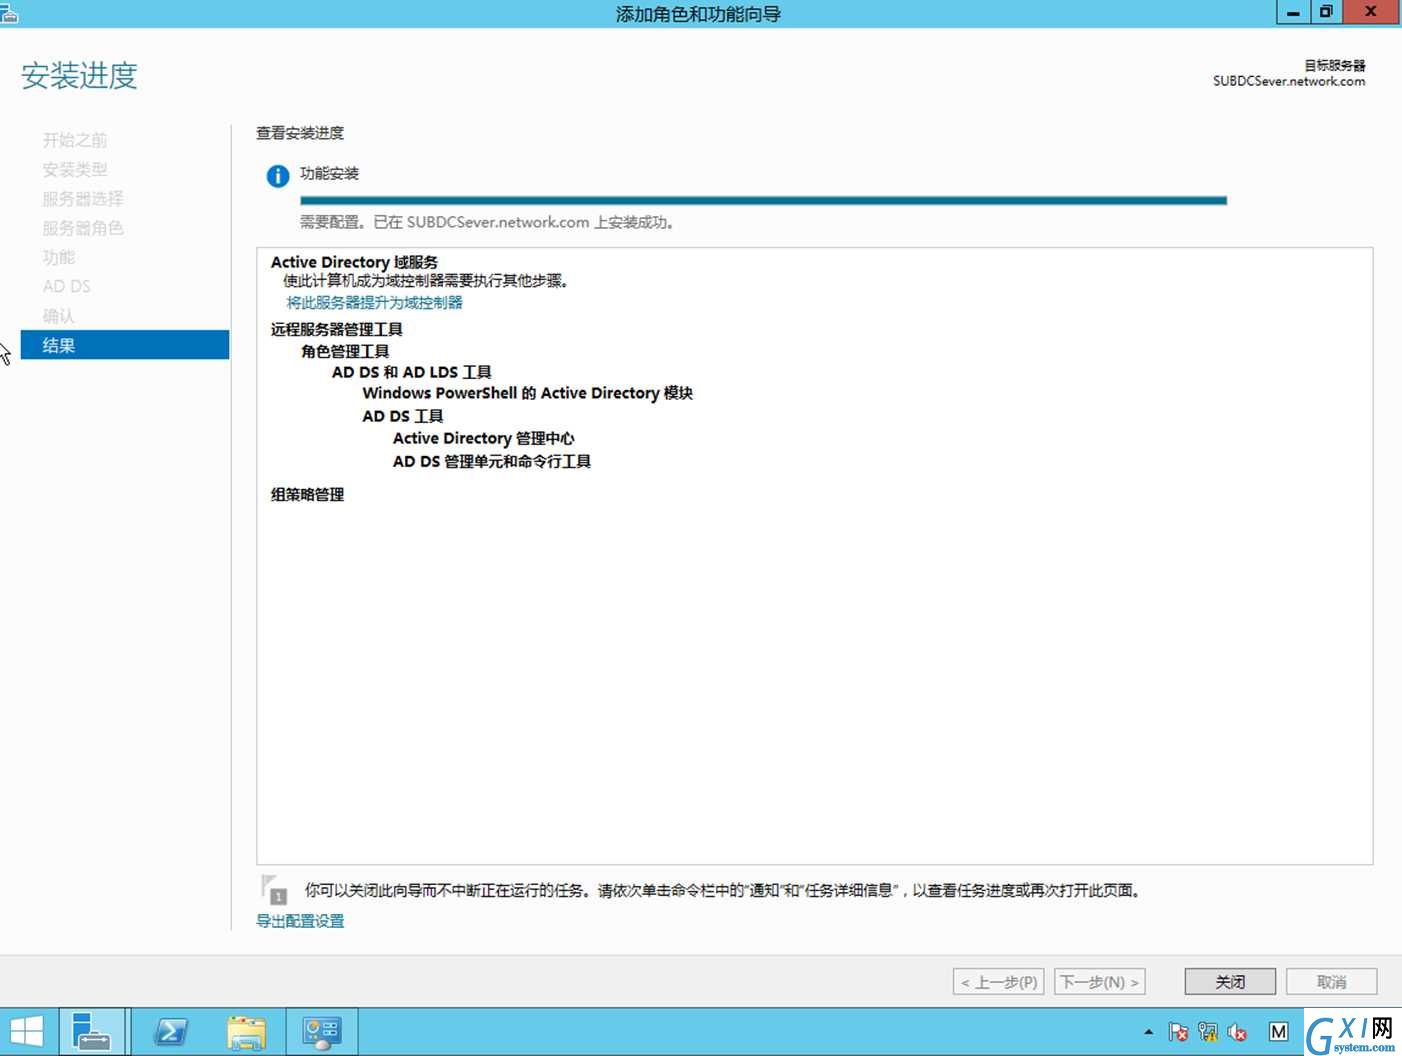Click the wizard icon in the title bar
1402x1056 pixels.
[9, 13]
